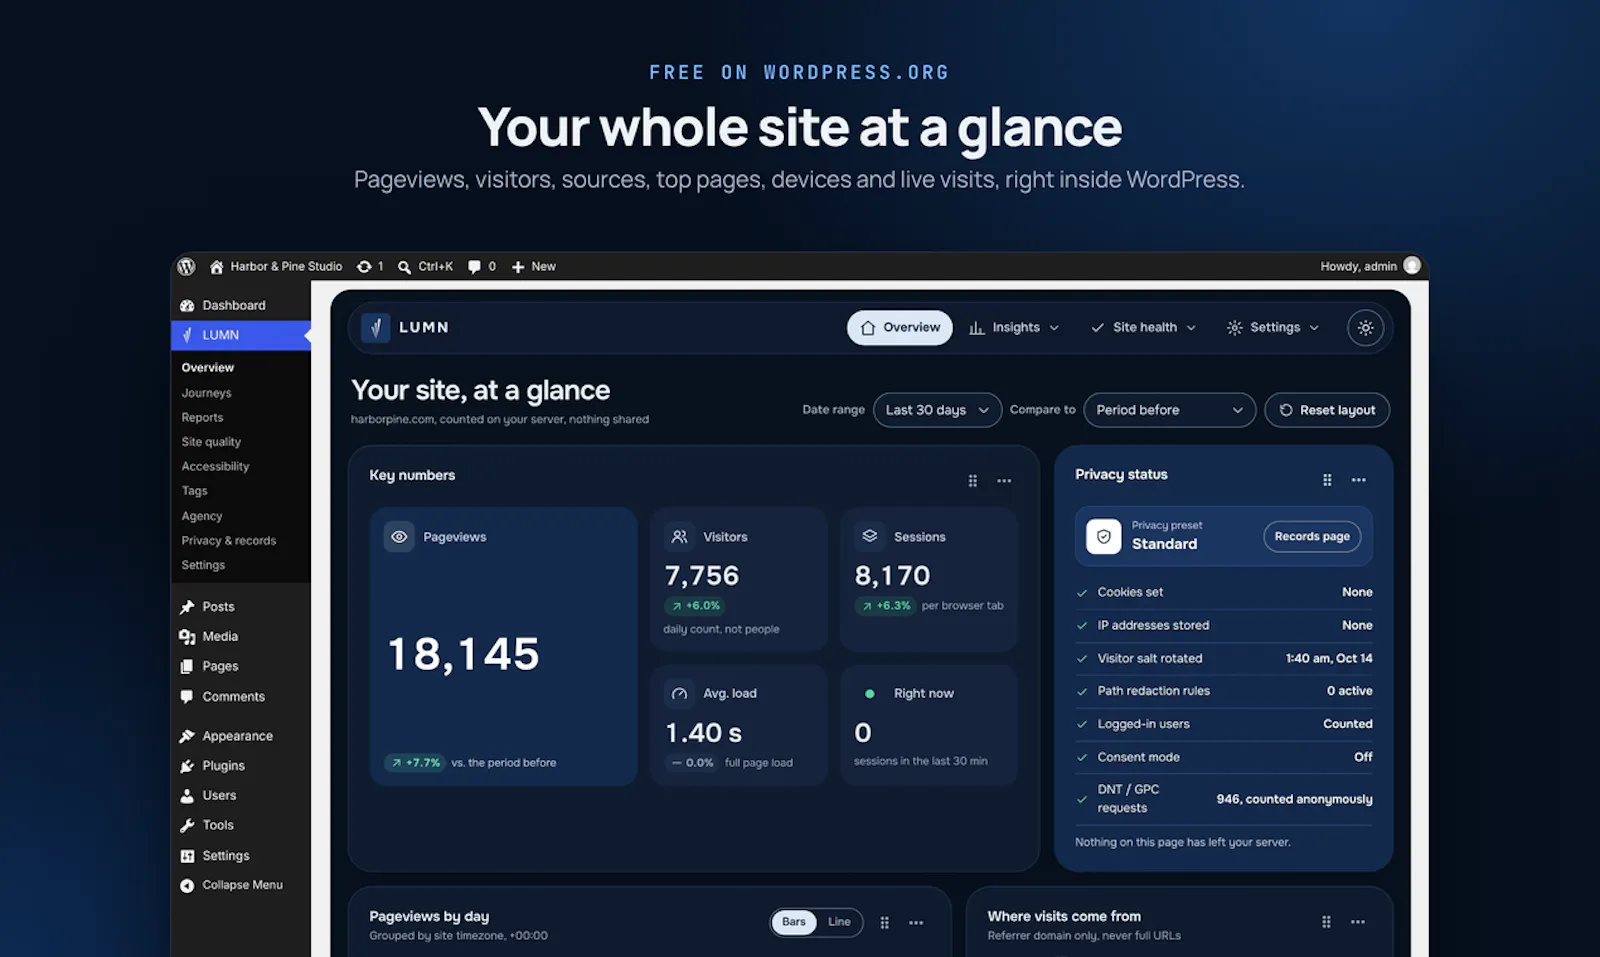Open the LUMN sidebar menu item
Image resolution: width=1600 pixels, height=957 pixels.
coord(241,335)
